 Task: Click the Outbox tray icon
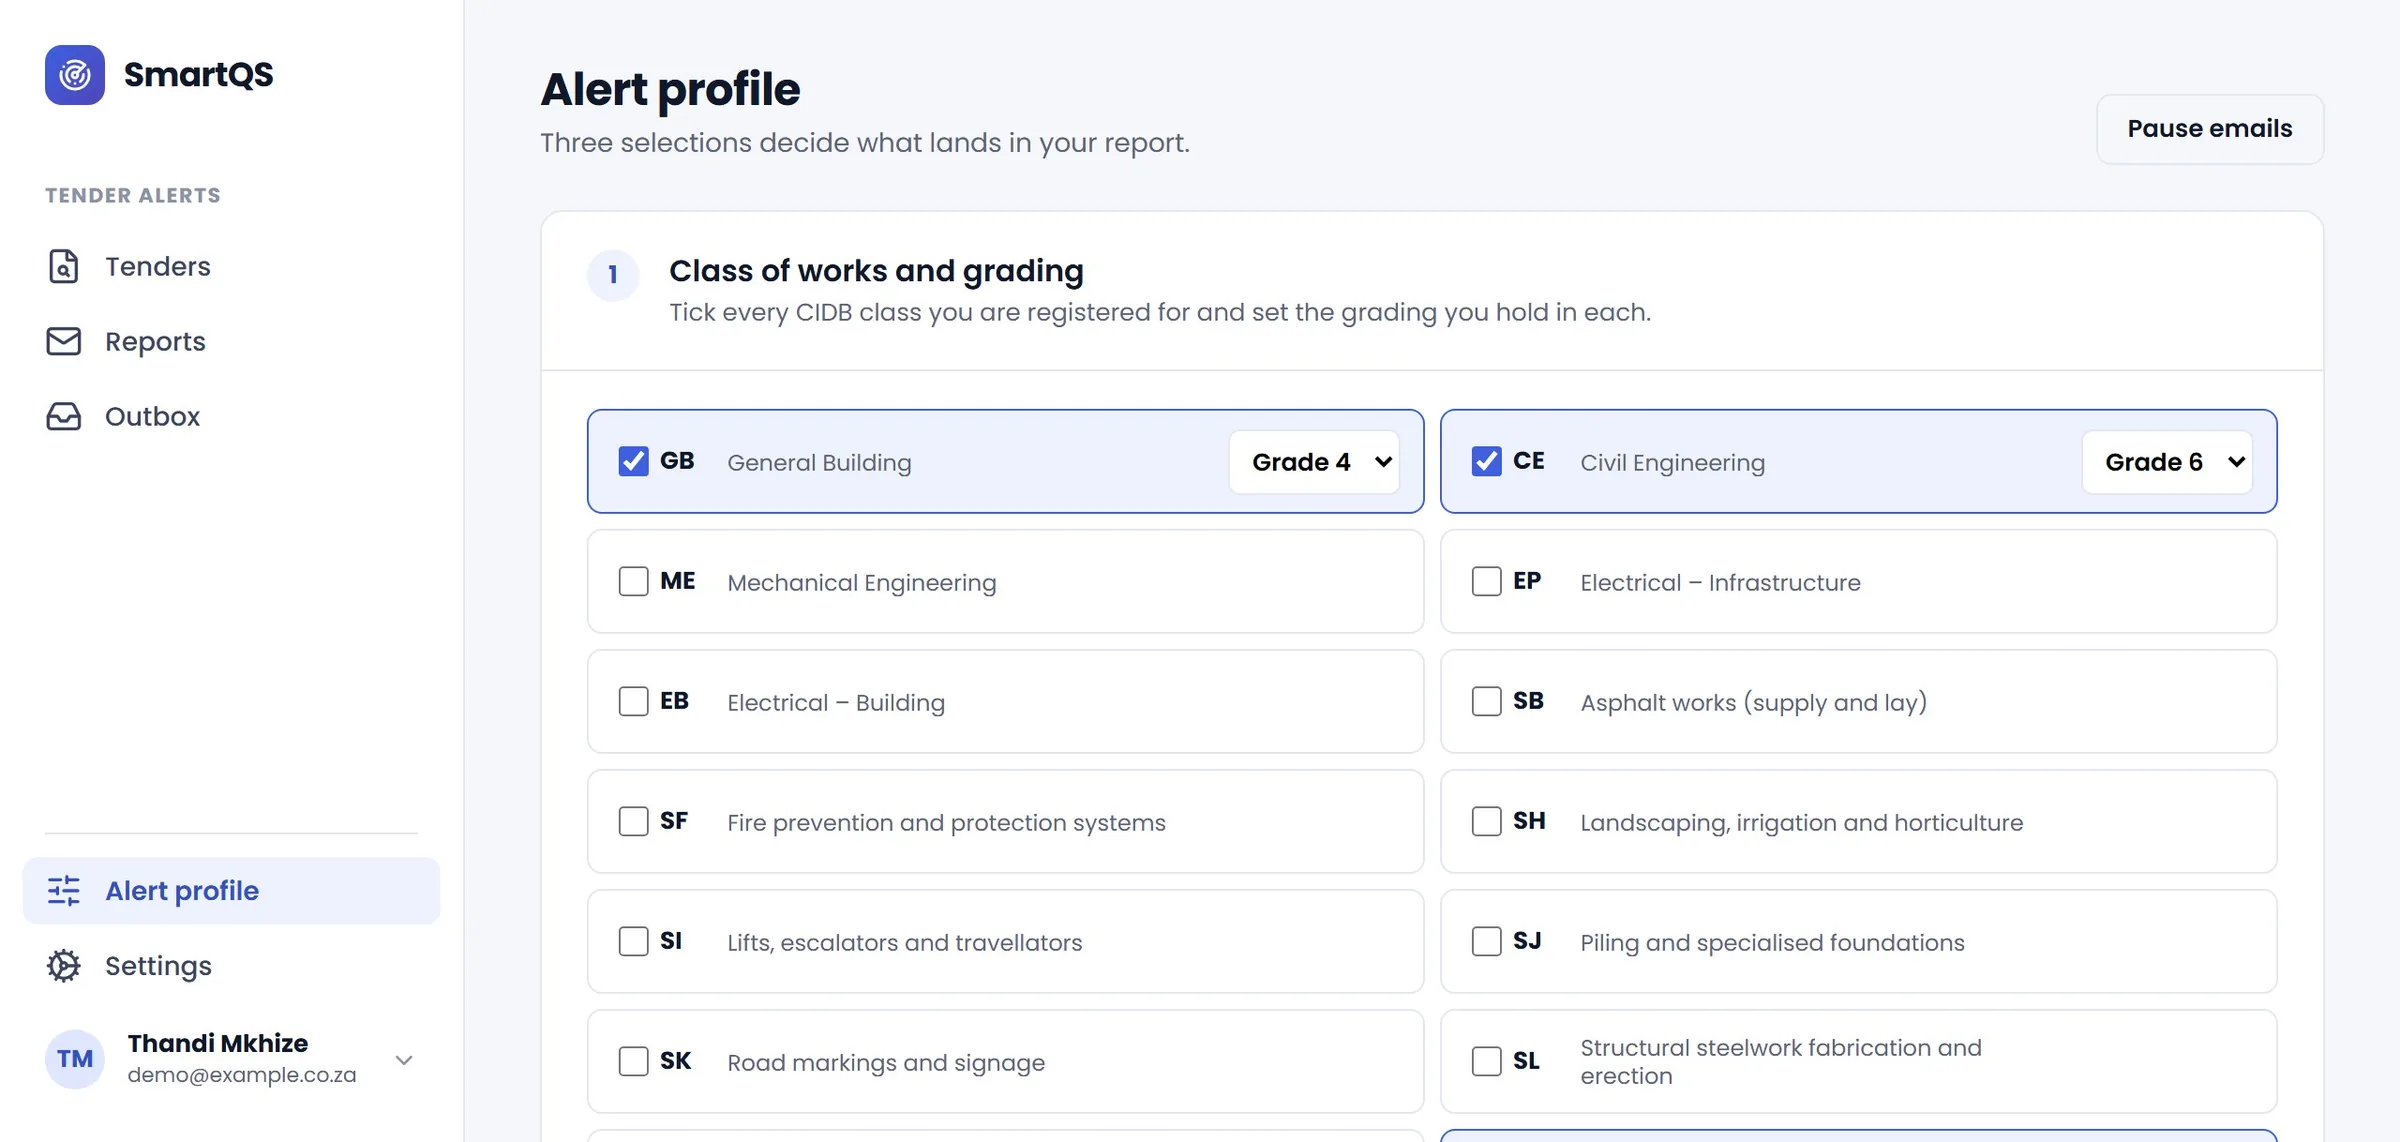pyautogui.click(x=64, y=416)
